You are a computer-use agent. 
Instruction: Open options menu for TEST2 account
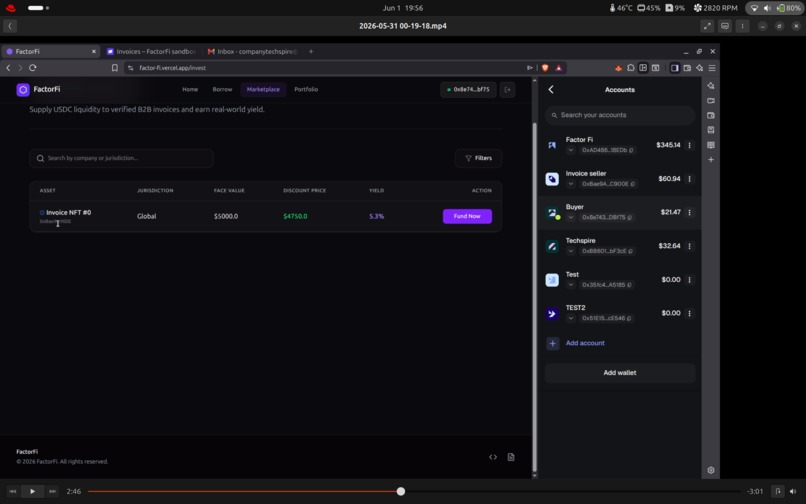tap(689, 313)
